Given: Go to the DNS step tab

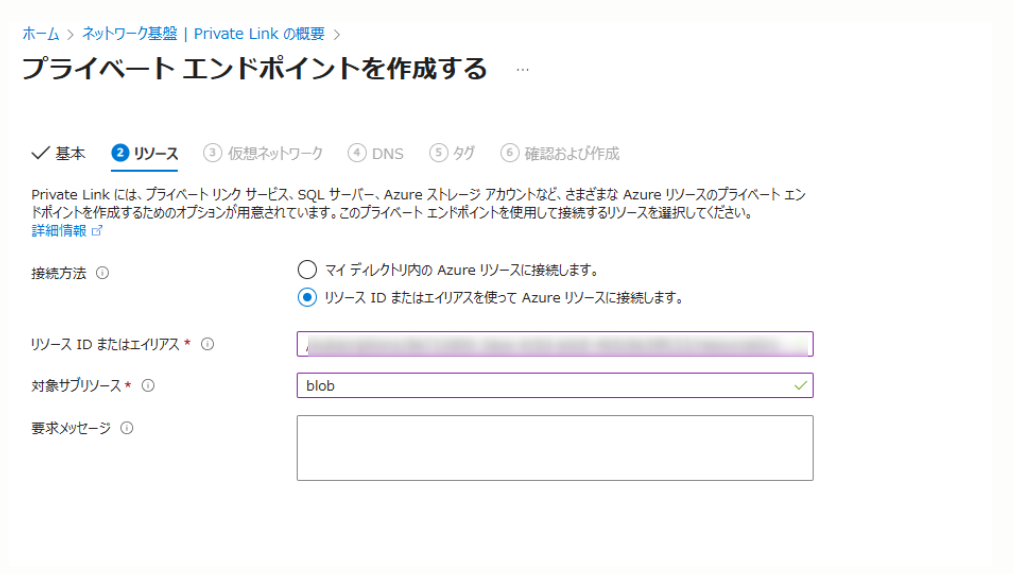Looking at the screenshot, I should (376, 153).
